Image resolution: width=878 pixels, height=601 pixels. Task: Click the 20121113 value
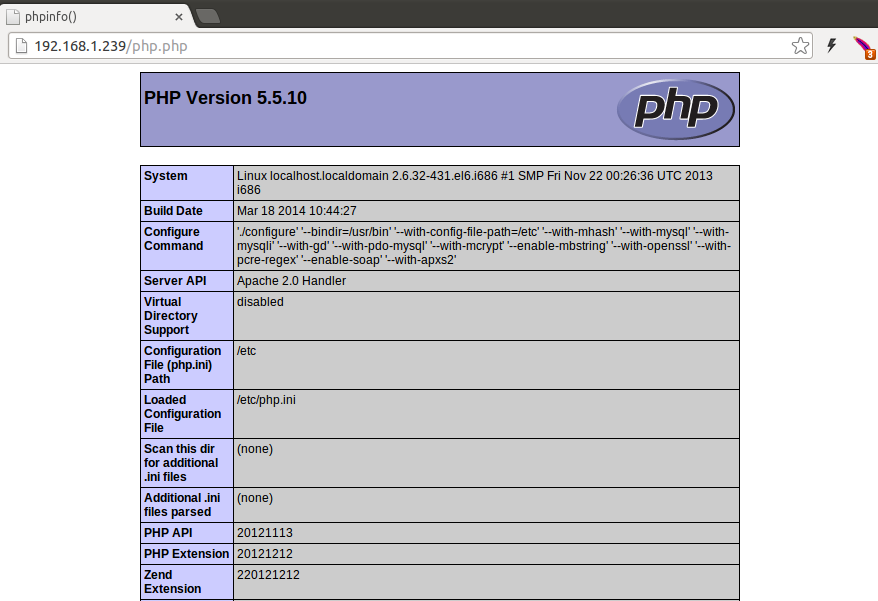click(x=265, y=533)
